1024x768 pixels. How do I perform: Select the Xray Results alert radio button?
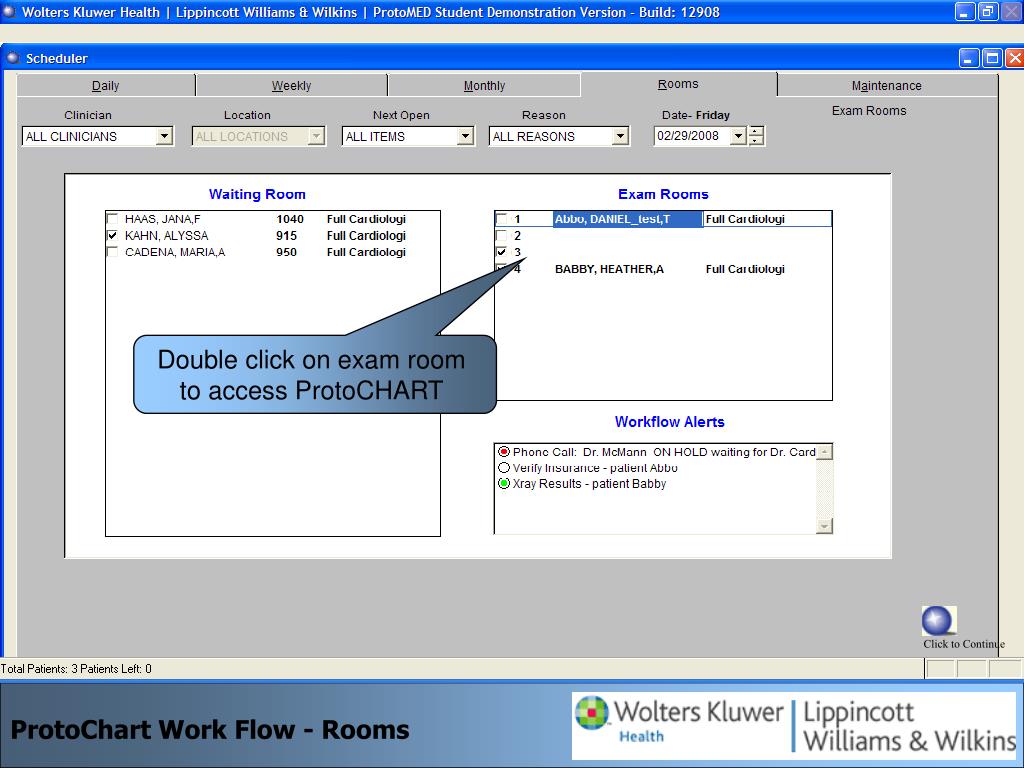pos(504,484)
